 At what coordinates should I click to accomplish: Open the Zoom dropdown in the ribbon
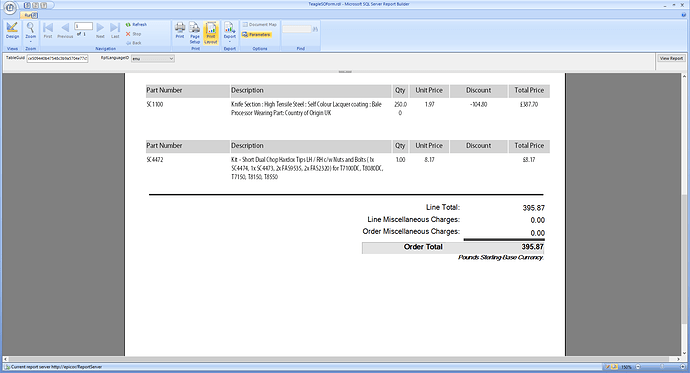30,32
